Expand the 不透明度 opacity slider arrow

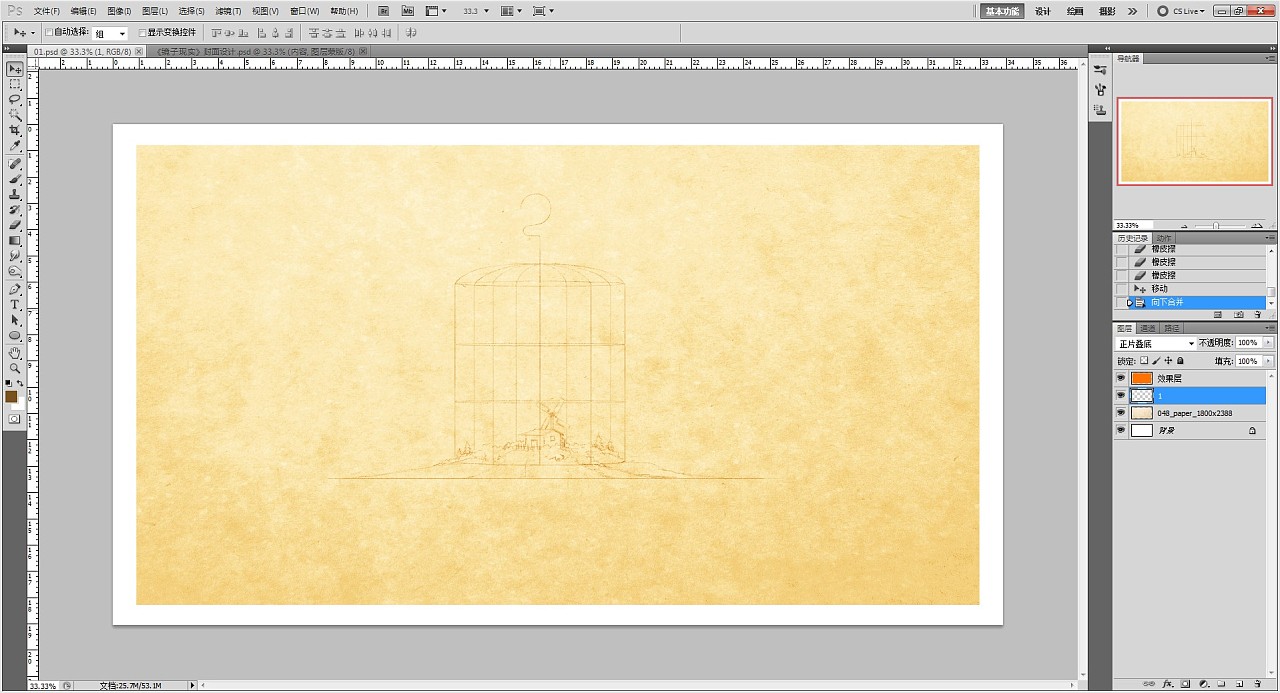tap(1269, 343)
